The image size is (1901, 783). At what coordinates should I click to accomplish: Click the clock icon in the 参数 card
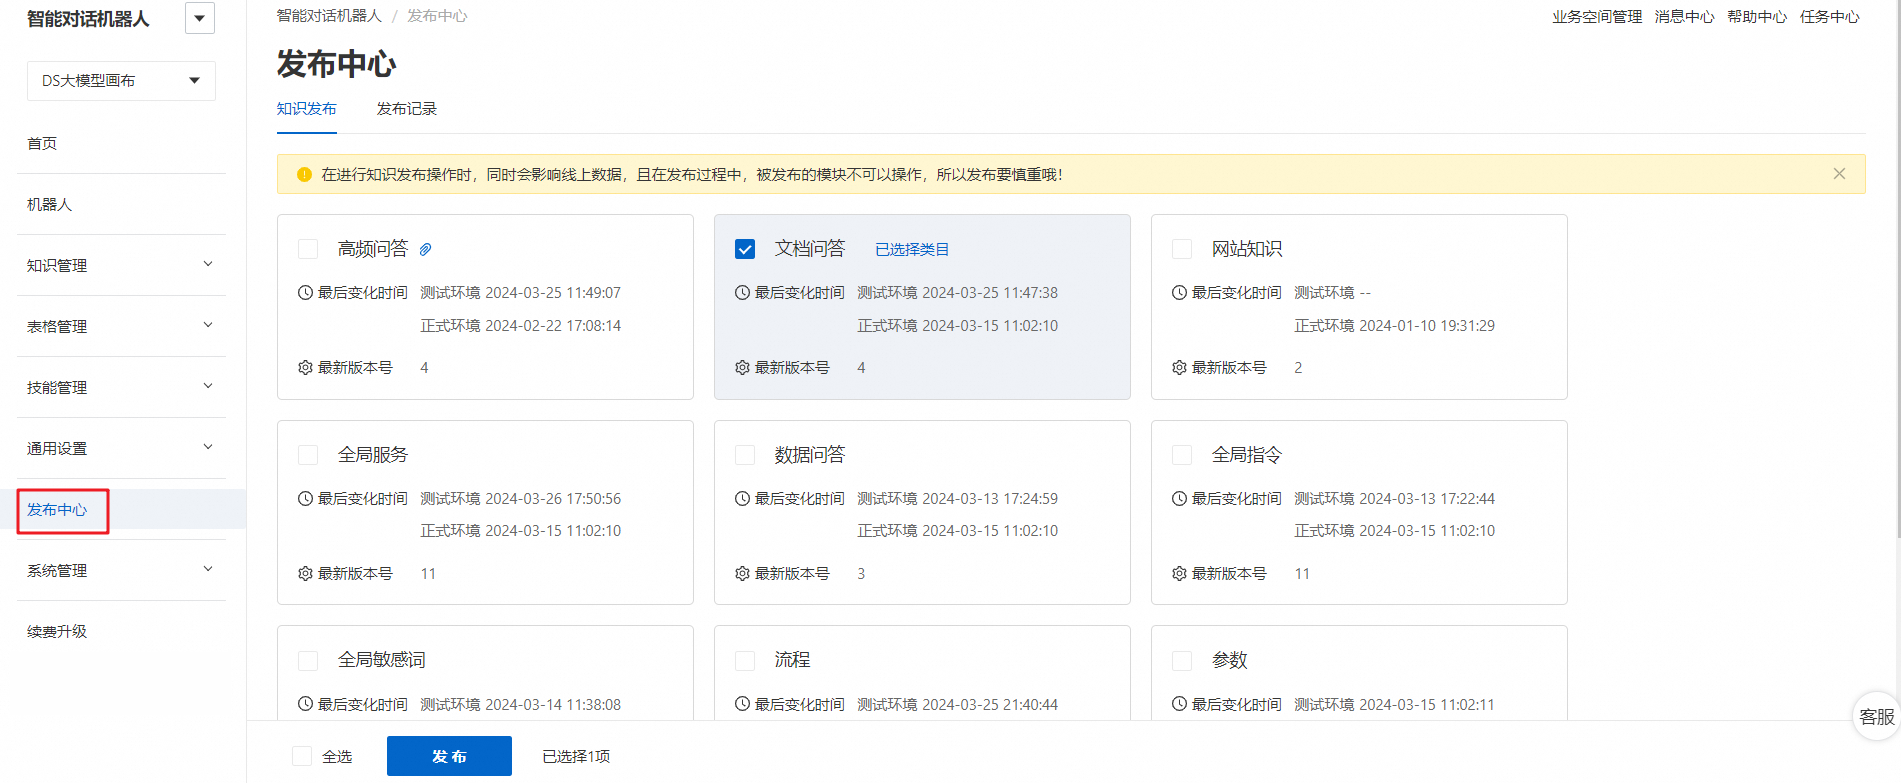tap(1180, 705)
